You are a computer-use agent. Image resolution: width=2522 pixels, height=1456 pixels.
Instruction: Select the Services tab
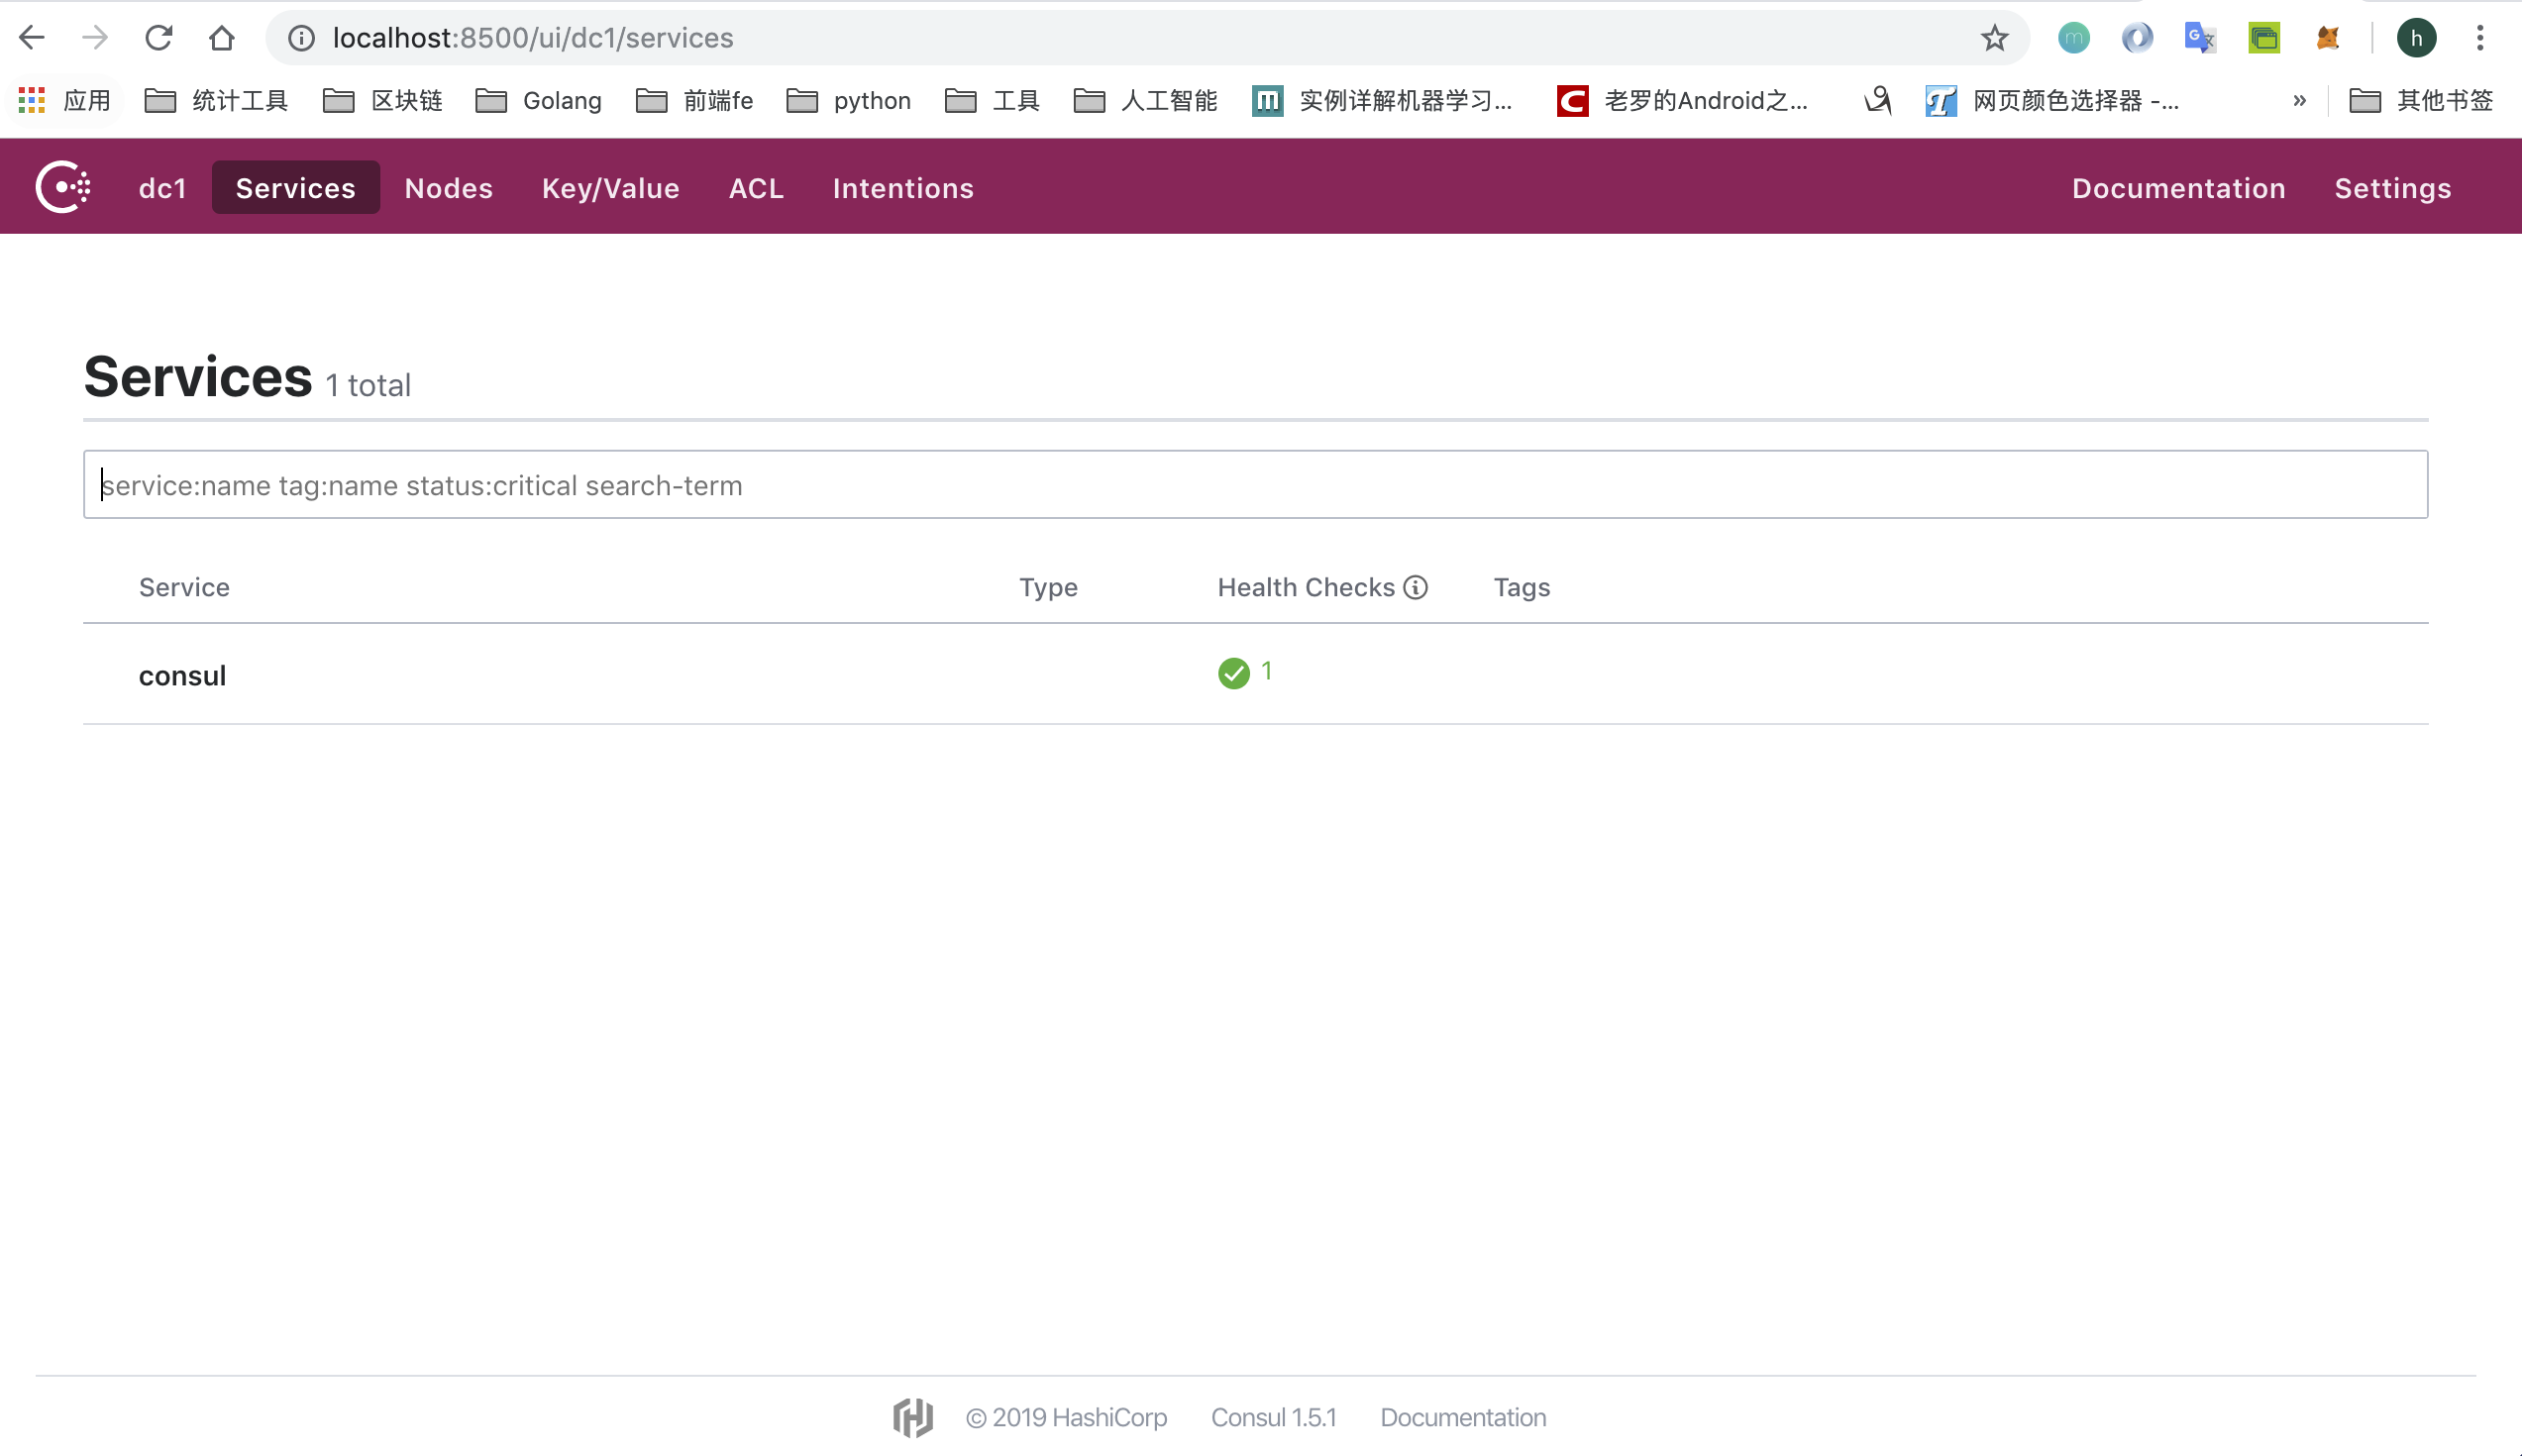(x=294, y=187)
